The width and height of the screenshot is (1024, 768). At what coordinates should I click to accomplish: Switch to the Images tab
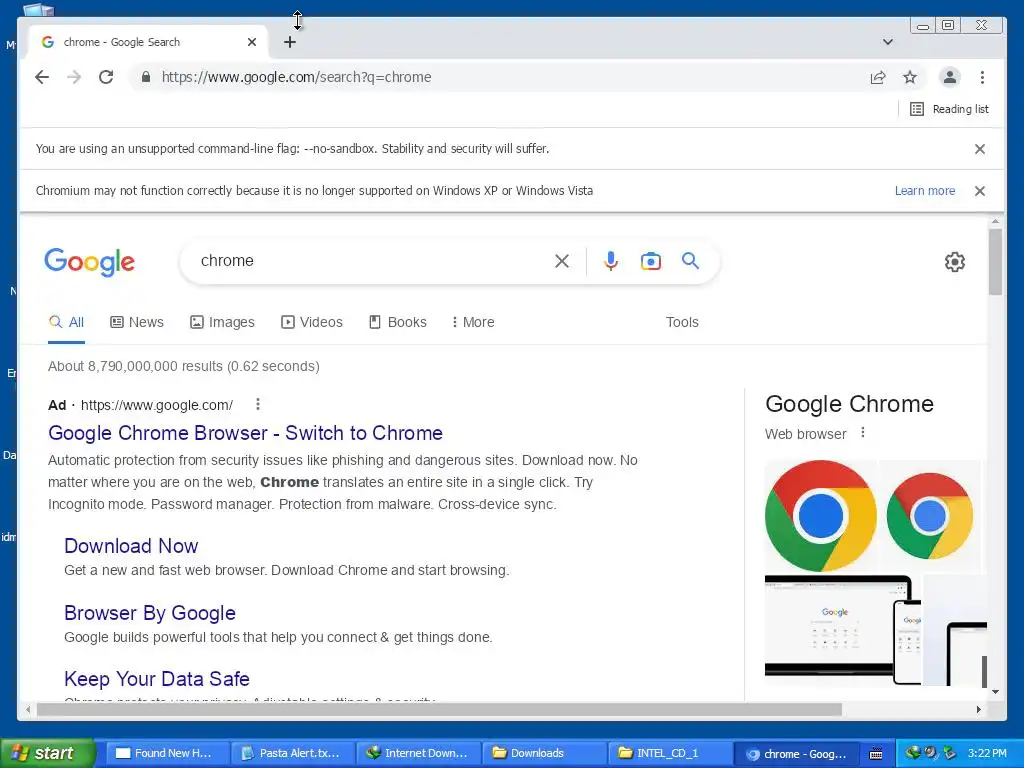pyautogui.click(x=222, y=323)
